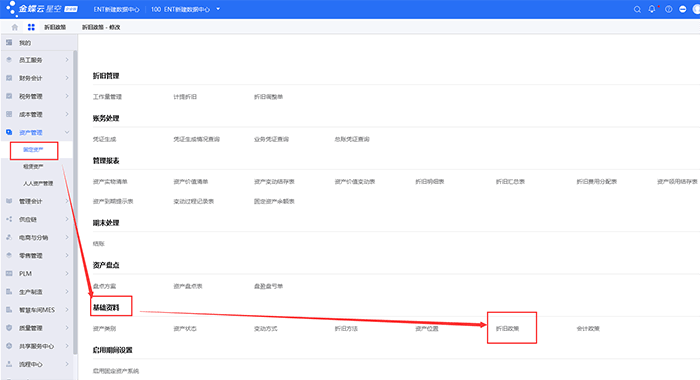Click the 流程中心 sidebar icon
This screenshot has width=700, height=380.
[9, 364]
